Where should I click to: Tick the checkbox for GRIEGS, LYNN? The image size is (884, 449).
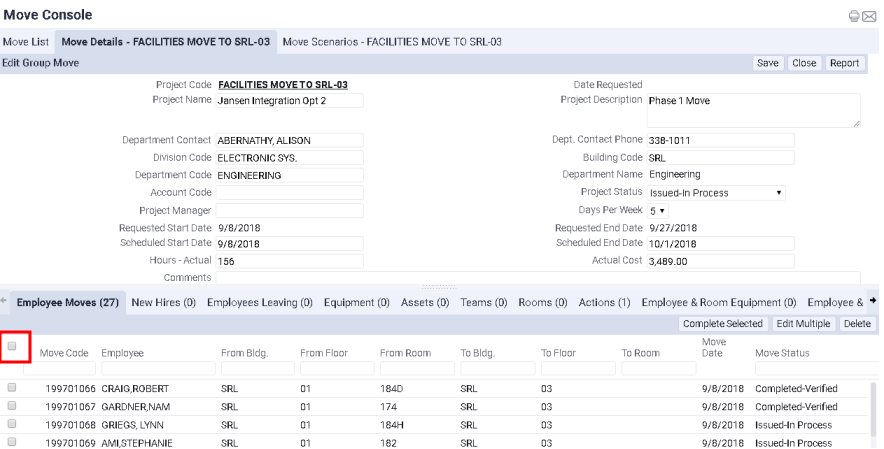[x=13, y=424]
